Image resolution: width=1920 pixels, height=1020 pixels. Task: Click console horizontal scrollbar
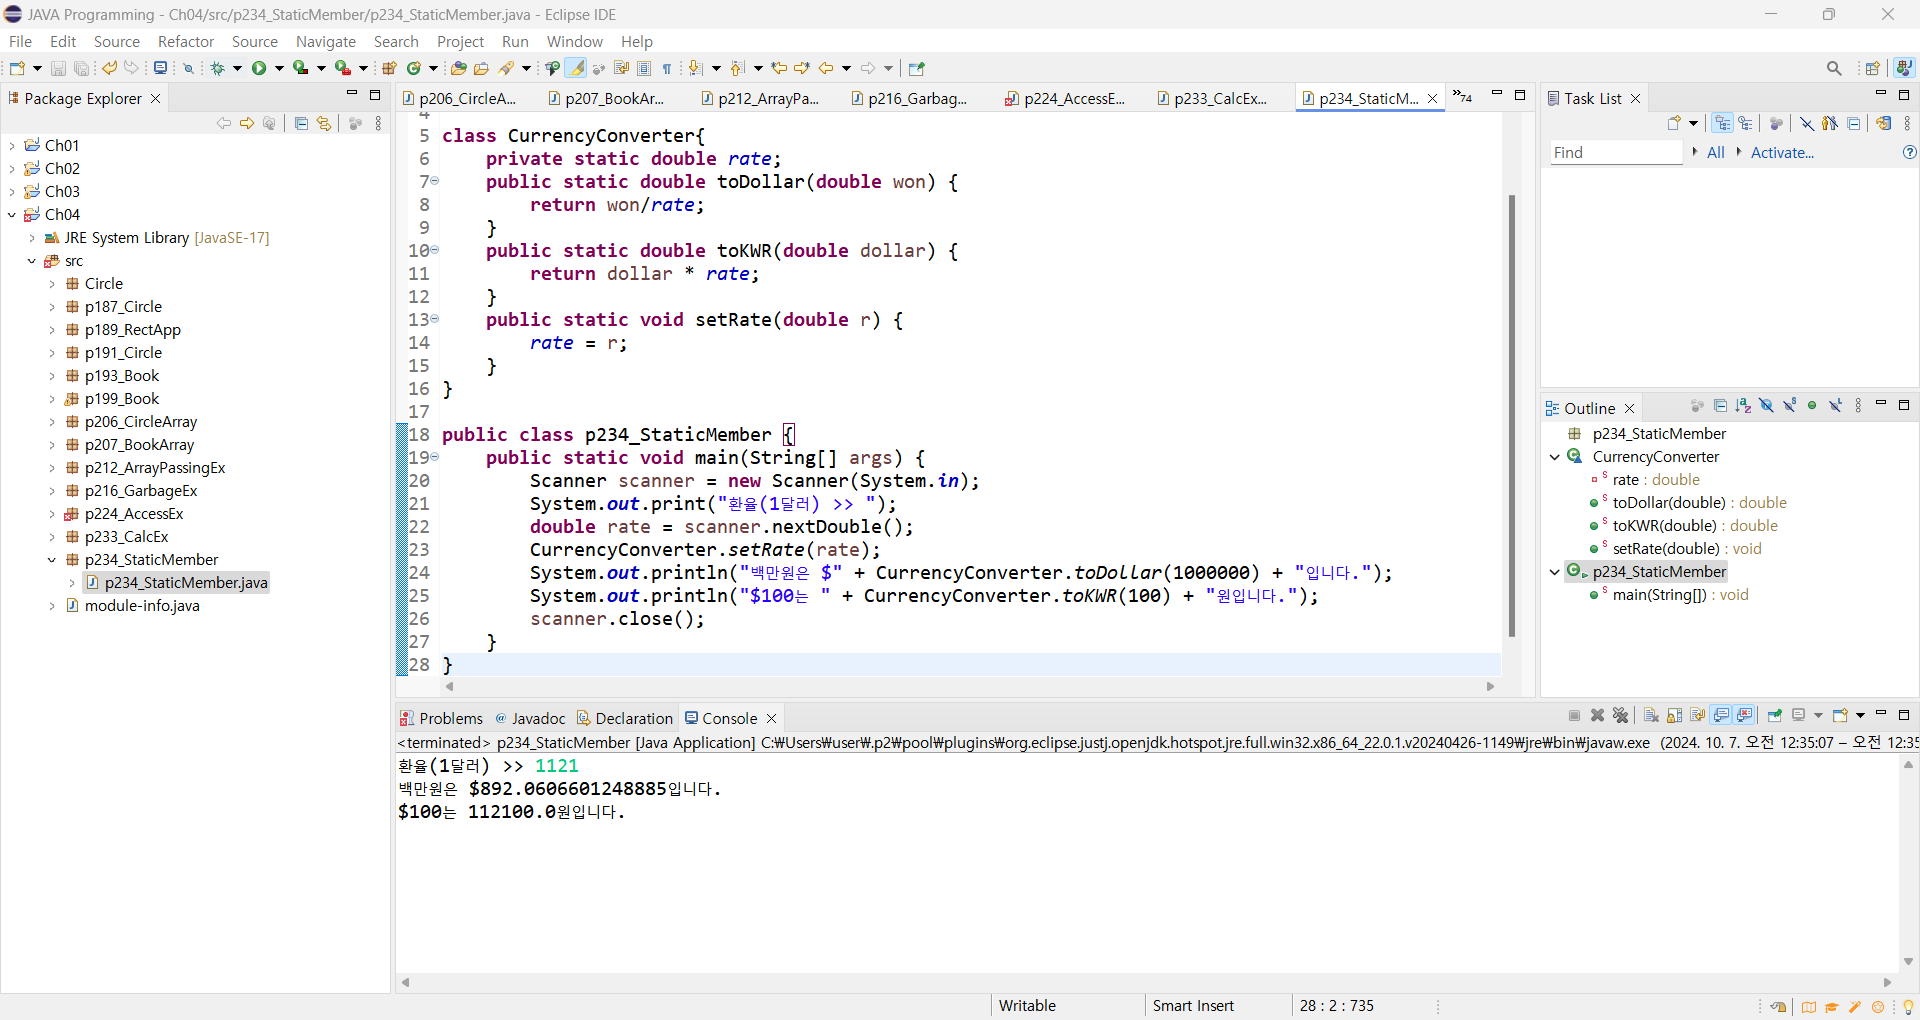[x=1146, y=982]
